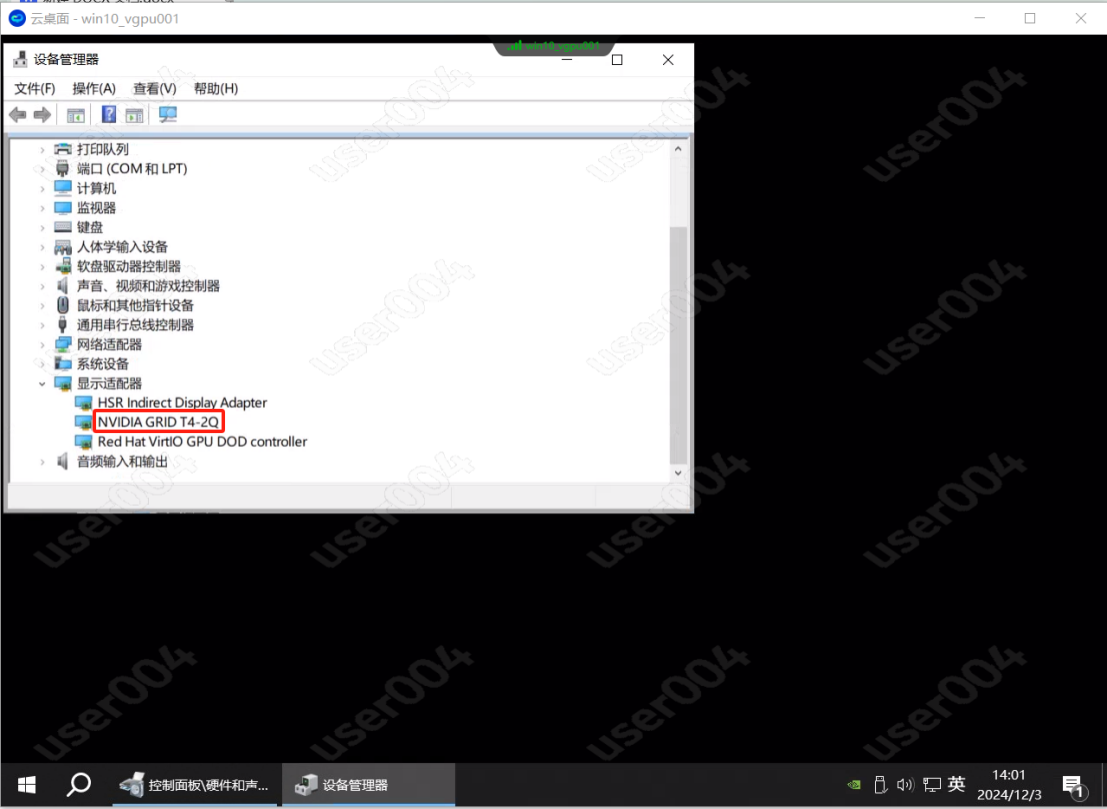Click the 端口 (COM 和 LPT) port icon
The image size is (1107, 809).
click(63, 169)
